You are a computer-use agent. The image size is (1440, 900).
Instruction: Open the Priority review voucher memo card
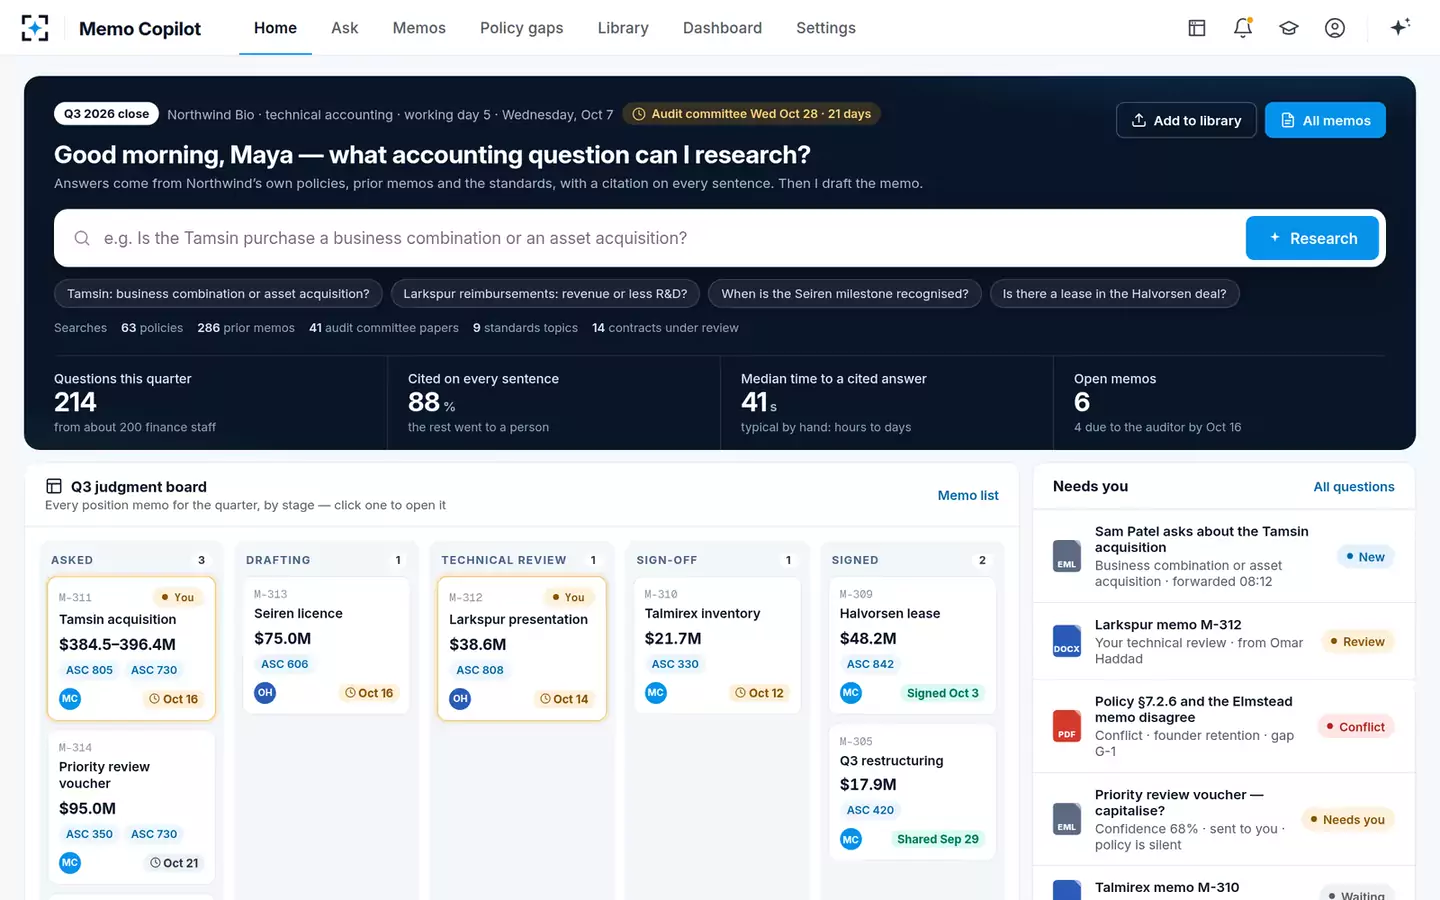coord(131,807)
